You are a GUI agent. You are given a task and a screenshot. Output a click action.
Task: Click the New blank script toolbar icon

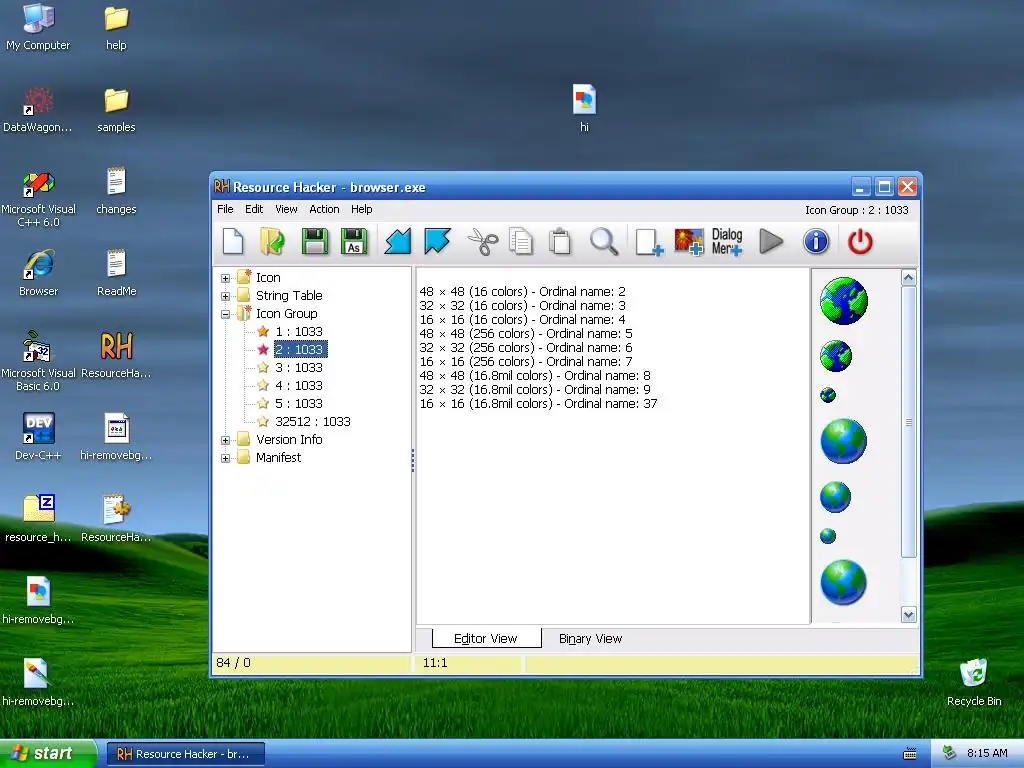coord(233,242)
